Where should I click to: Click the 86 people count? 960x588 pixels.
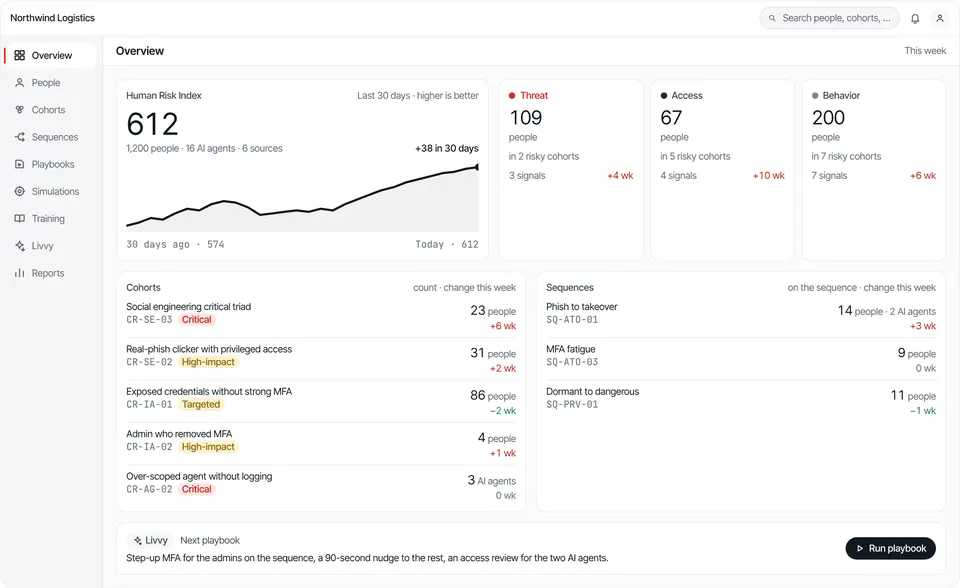493,396
